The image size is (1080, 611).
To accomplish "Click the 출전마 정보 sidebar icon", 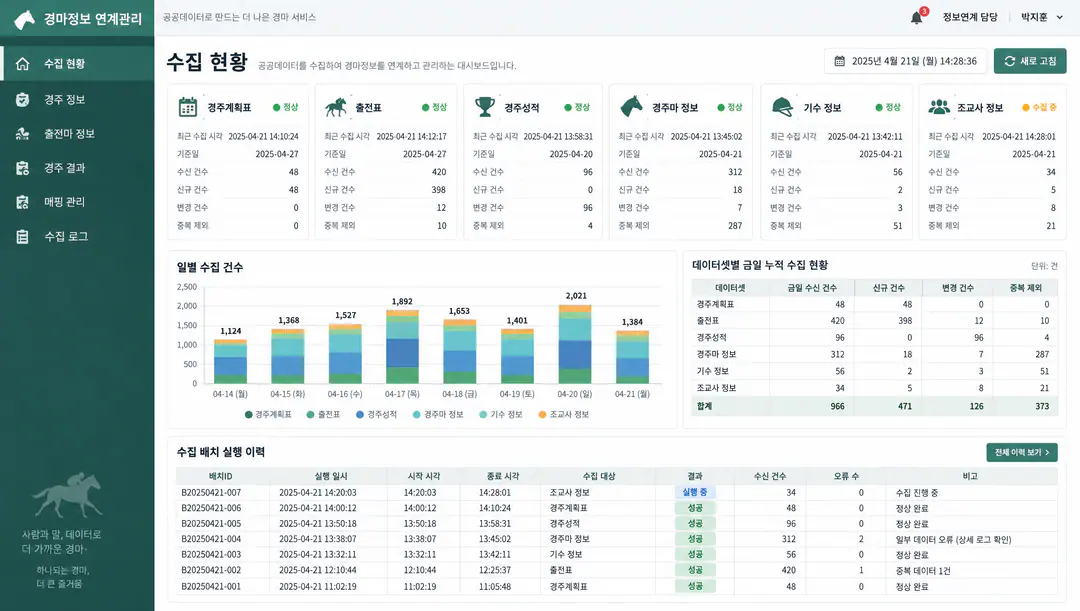I will pos(23,134).
